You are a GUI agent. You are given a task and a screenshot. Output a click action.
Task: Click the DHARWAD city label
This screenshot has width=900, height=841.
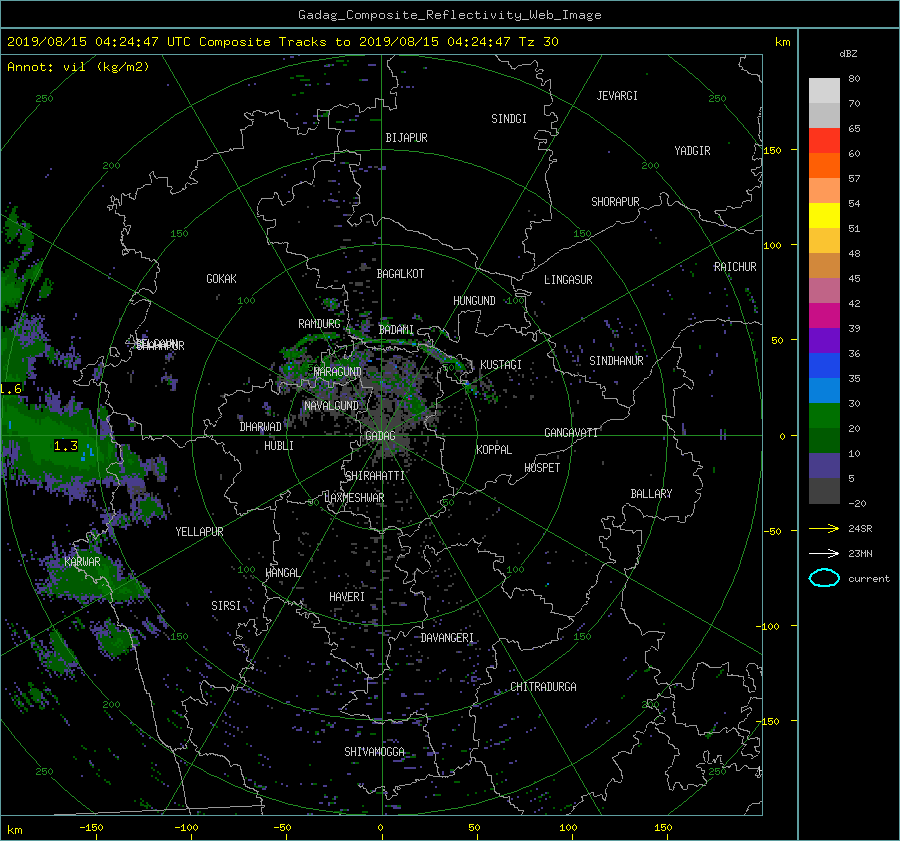pos(260,427)
